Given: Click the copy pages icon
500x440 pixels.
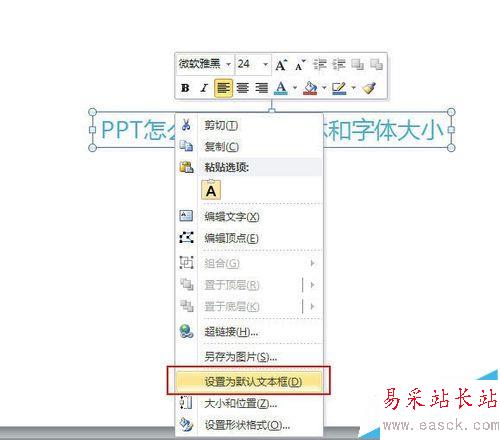Looking at the screenshot, I should pos(186,146).
